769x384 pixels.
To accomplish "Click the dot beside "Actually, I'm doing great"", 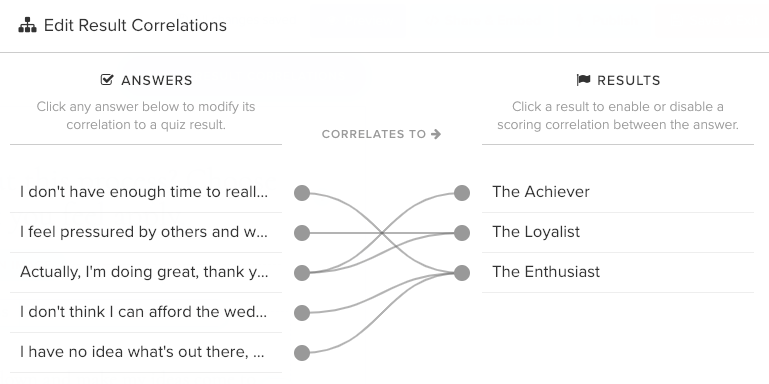I will [x=302, y=273].
